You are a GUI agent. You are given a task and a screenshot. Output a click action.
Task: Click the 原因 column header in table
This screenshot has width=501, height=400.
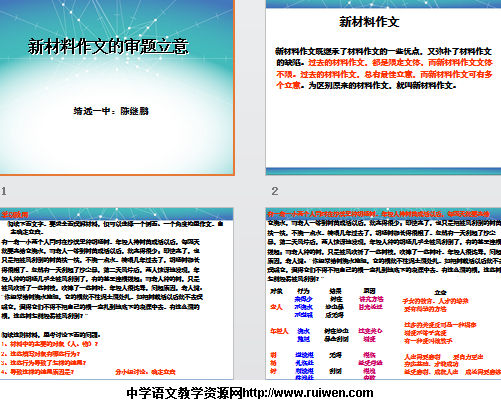[x=370, y=291]
